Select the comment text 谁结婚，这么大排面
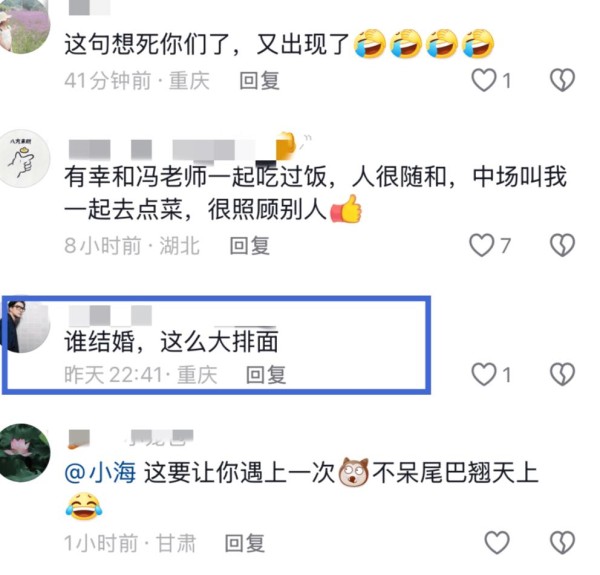The height and width of the screenshot is (575, 600). coord(171,341)
